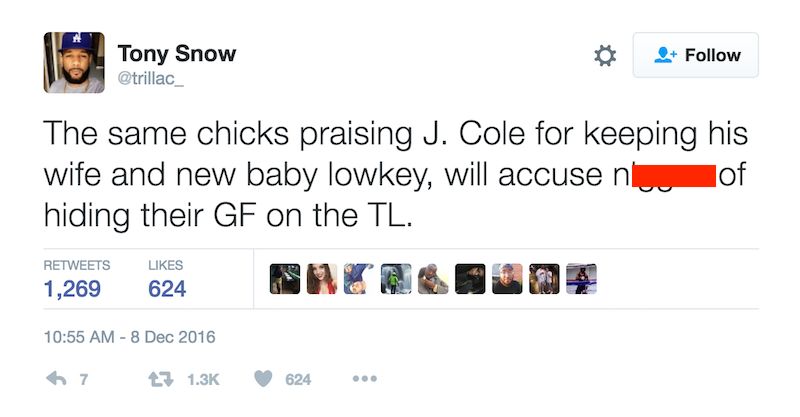
Task: Select the woman in red avatar
Action: click(322, 279)
